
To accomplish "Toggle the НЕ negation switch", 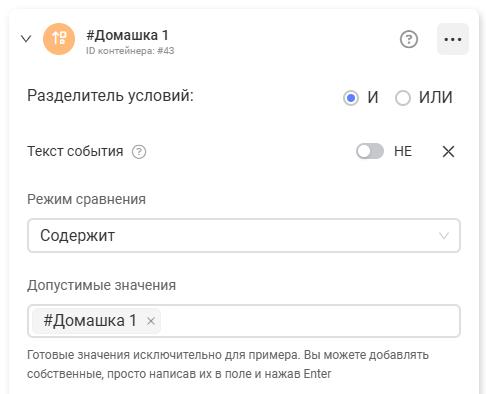I will point(370,151).
